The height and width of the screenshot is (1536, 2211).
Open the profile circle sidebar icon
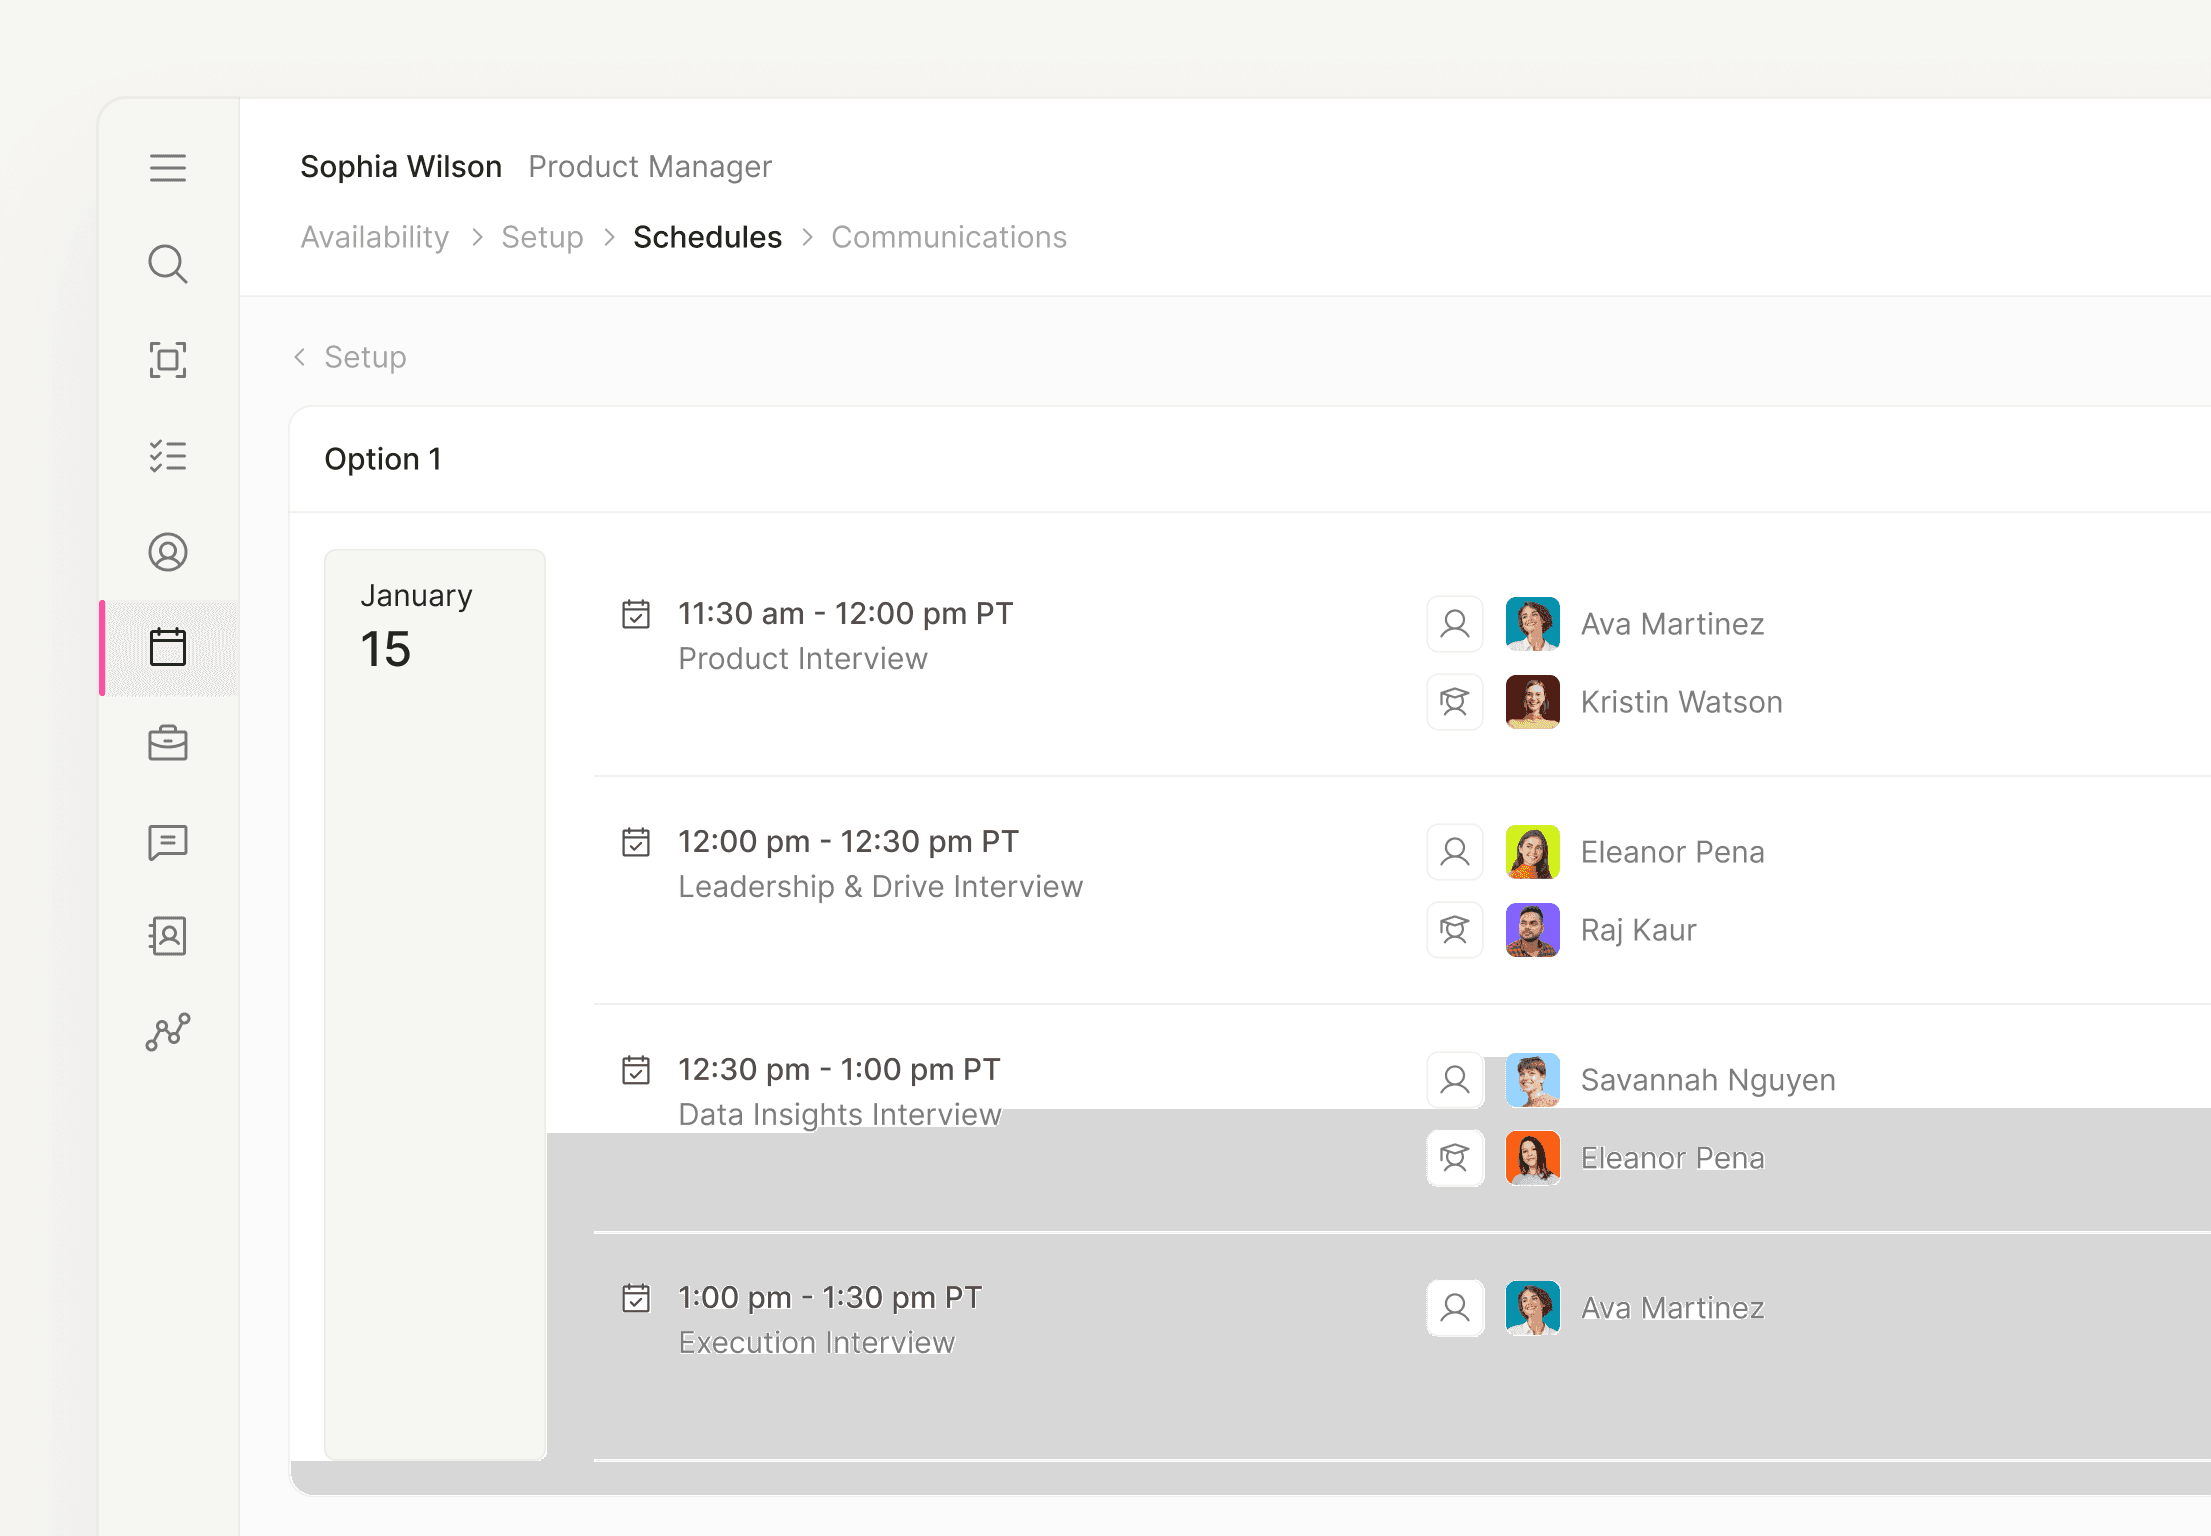click(168, 552)
